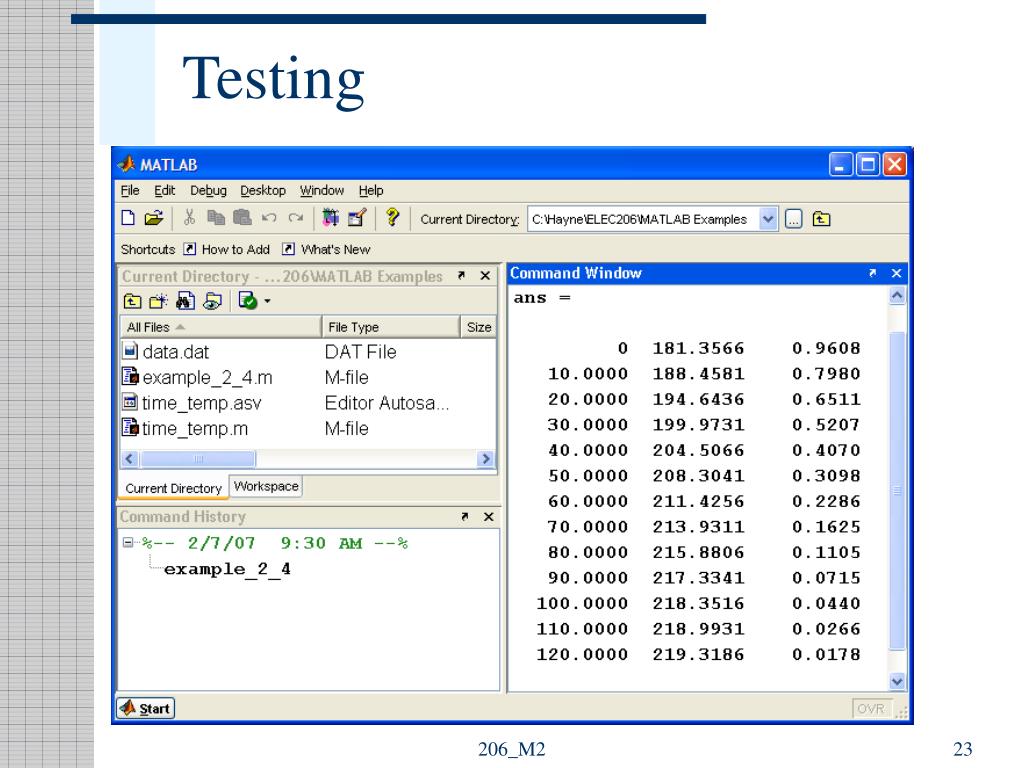
Task: Click example_2_4 in Command History
Action: coord(227,569)
